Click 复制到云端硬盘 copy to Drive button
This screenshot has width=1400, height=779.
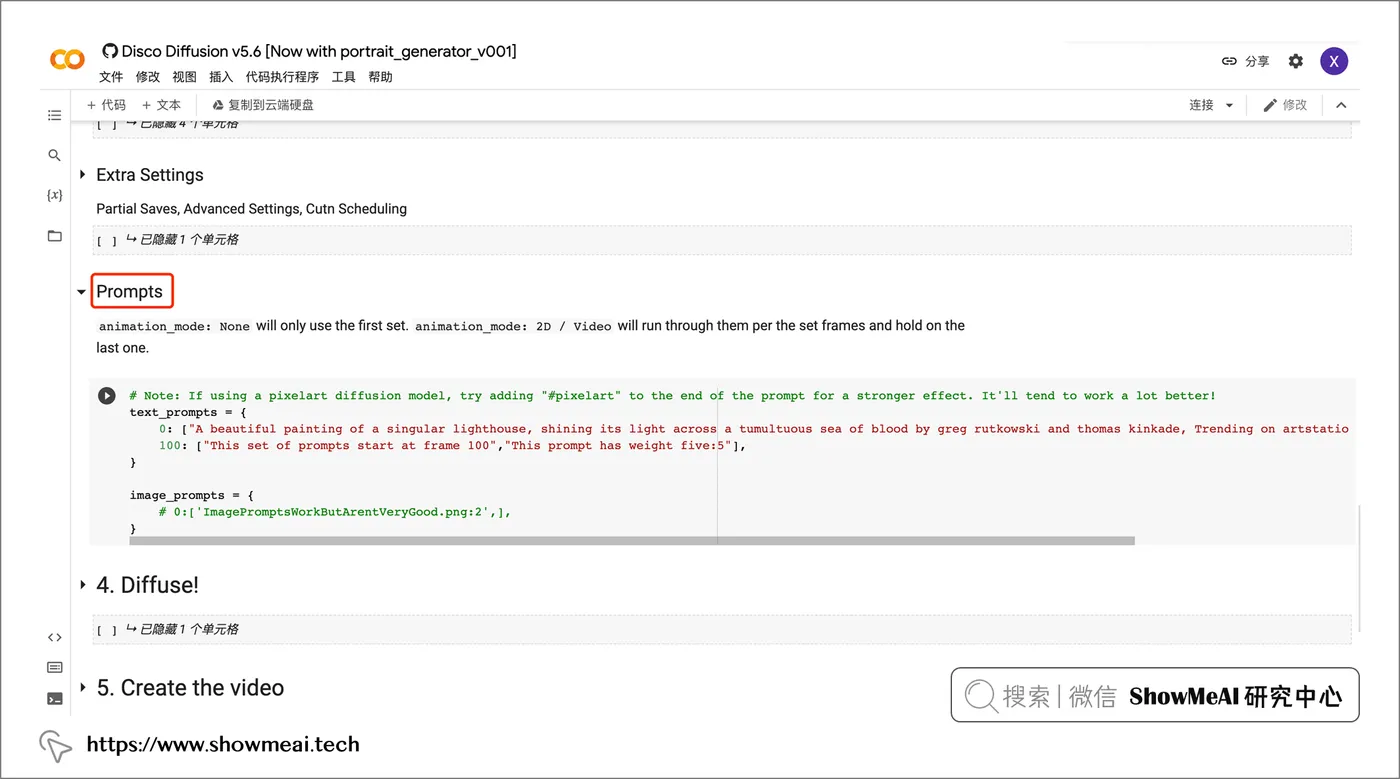(x=262, y=105)
